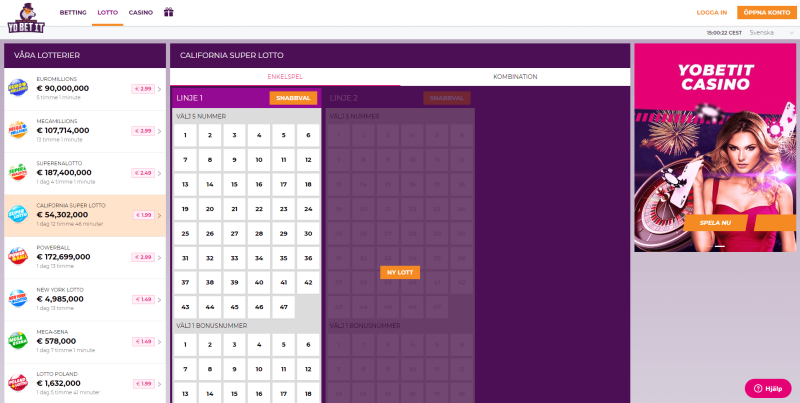
Task: Open the Casino menu item
Action: [141, 12]
